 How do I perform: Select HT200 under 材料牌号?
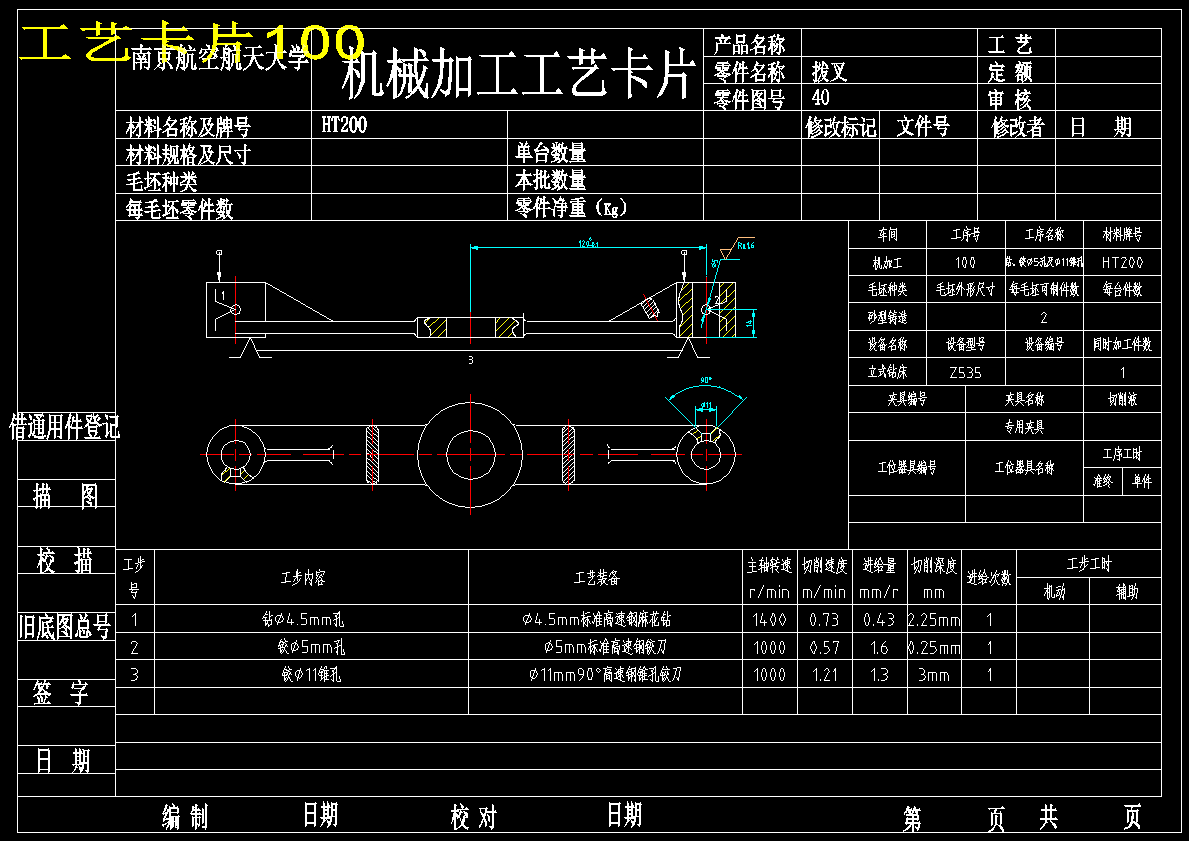coord(1122,262)
